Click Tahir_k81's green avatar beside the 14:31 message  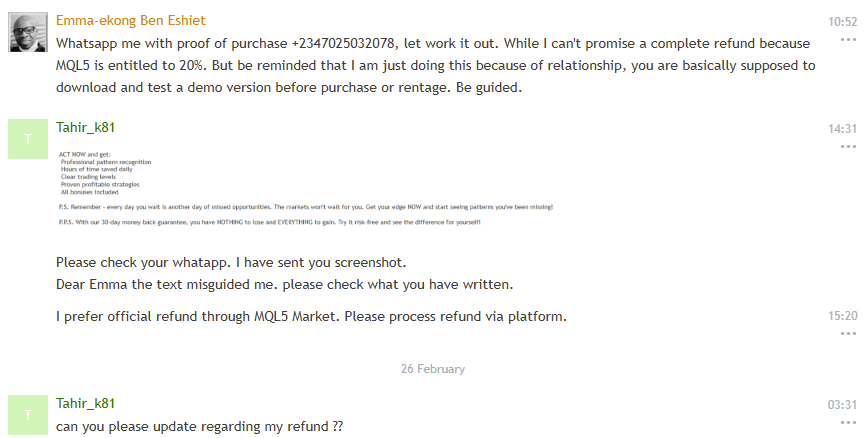27,139
